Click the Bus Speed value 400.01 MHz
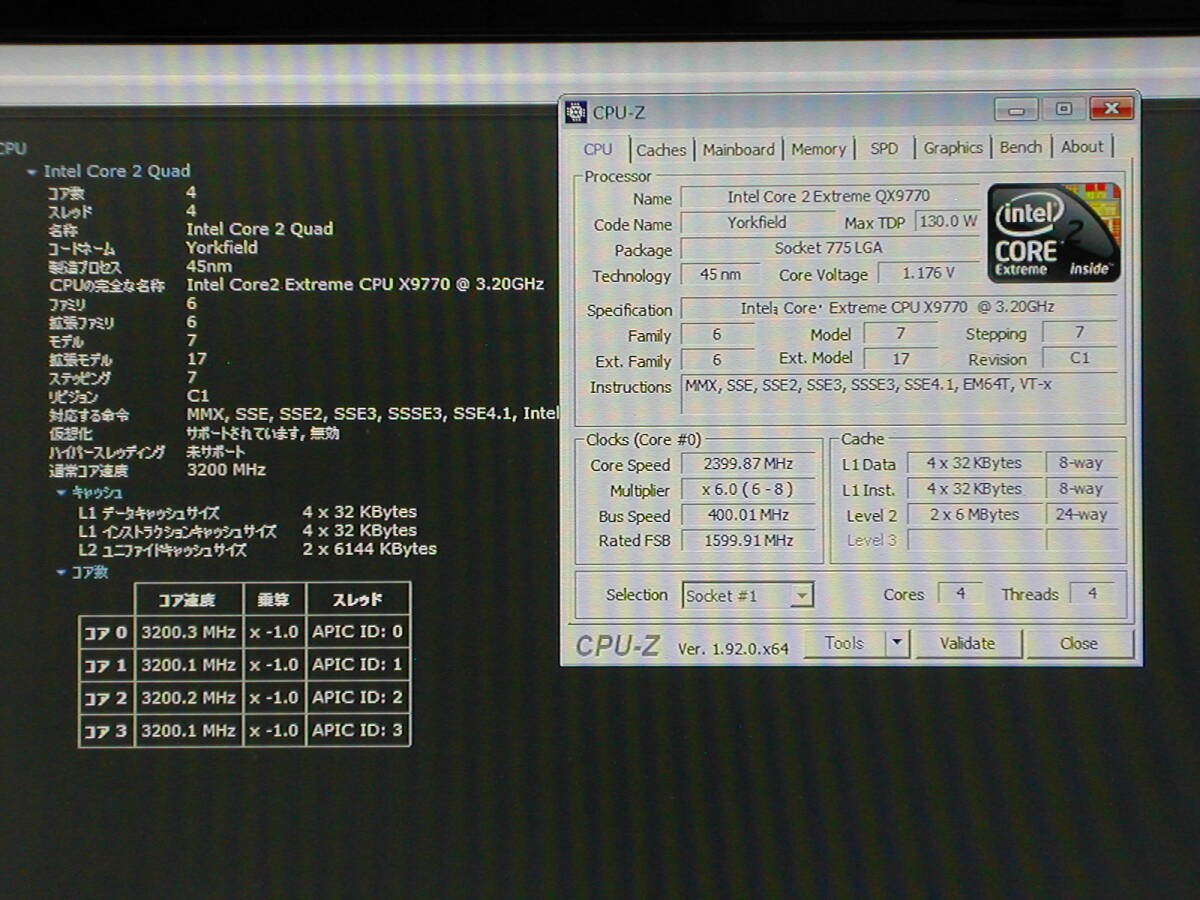 point(747,515)
